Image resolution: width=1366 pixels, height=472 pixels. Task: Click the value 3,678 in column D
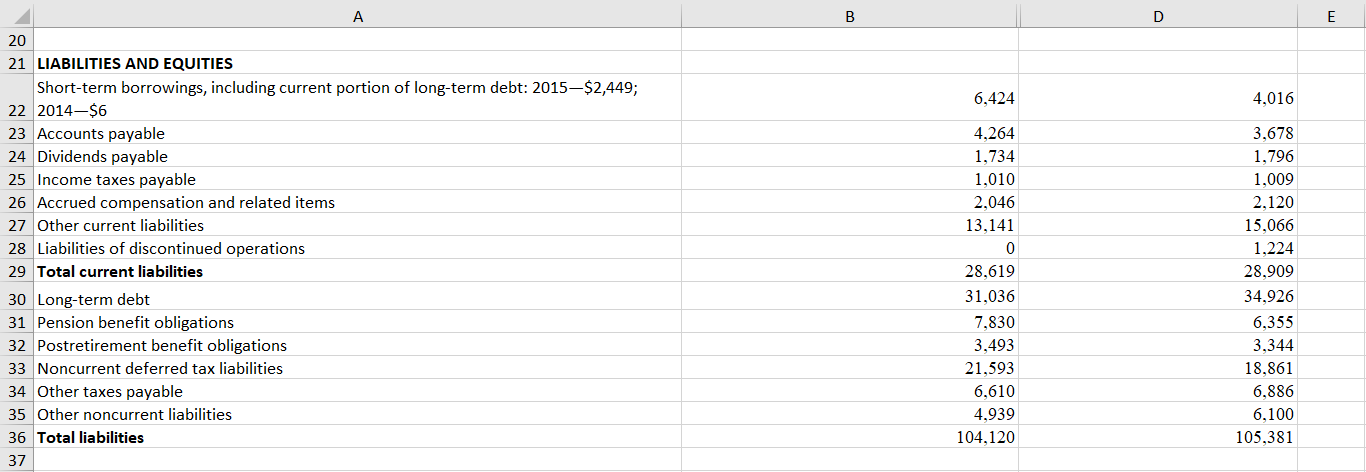pyautogui.click(x=1273, y=134)
